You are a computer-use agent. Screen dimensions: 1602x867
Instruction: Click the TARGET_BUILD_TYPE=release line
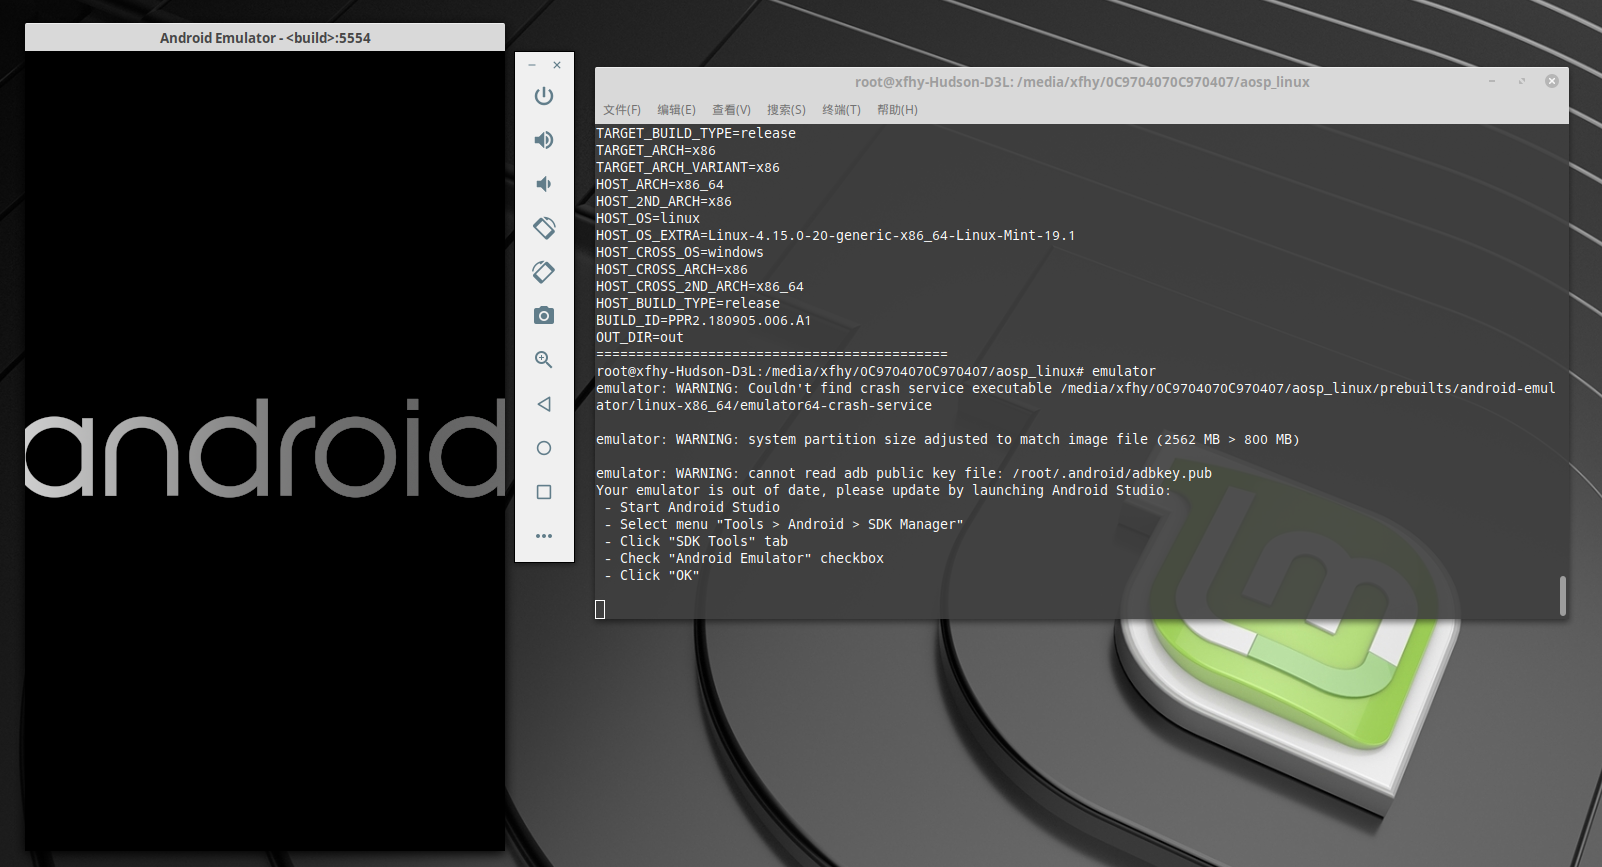click(x=696, y=133)
